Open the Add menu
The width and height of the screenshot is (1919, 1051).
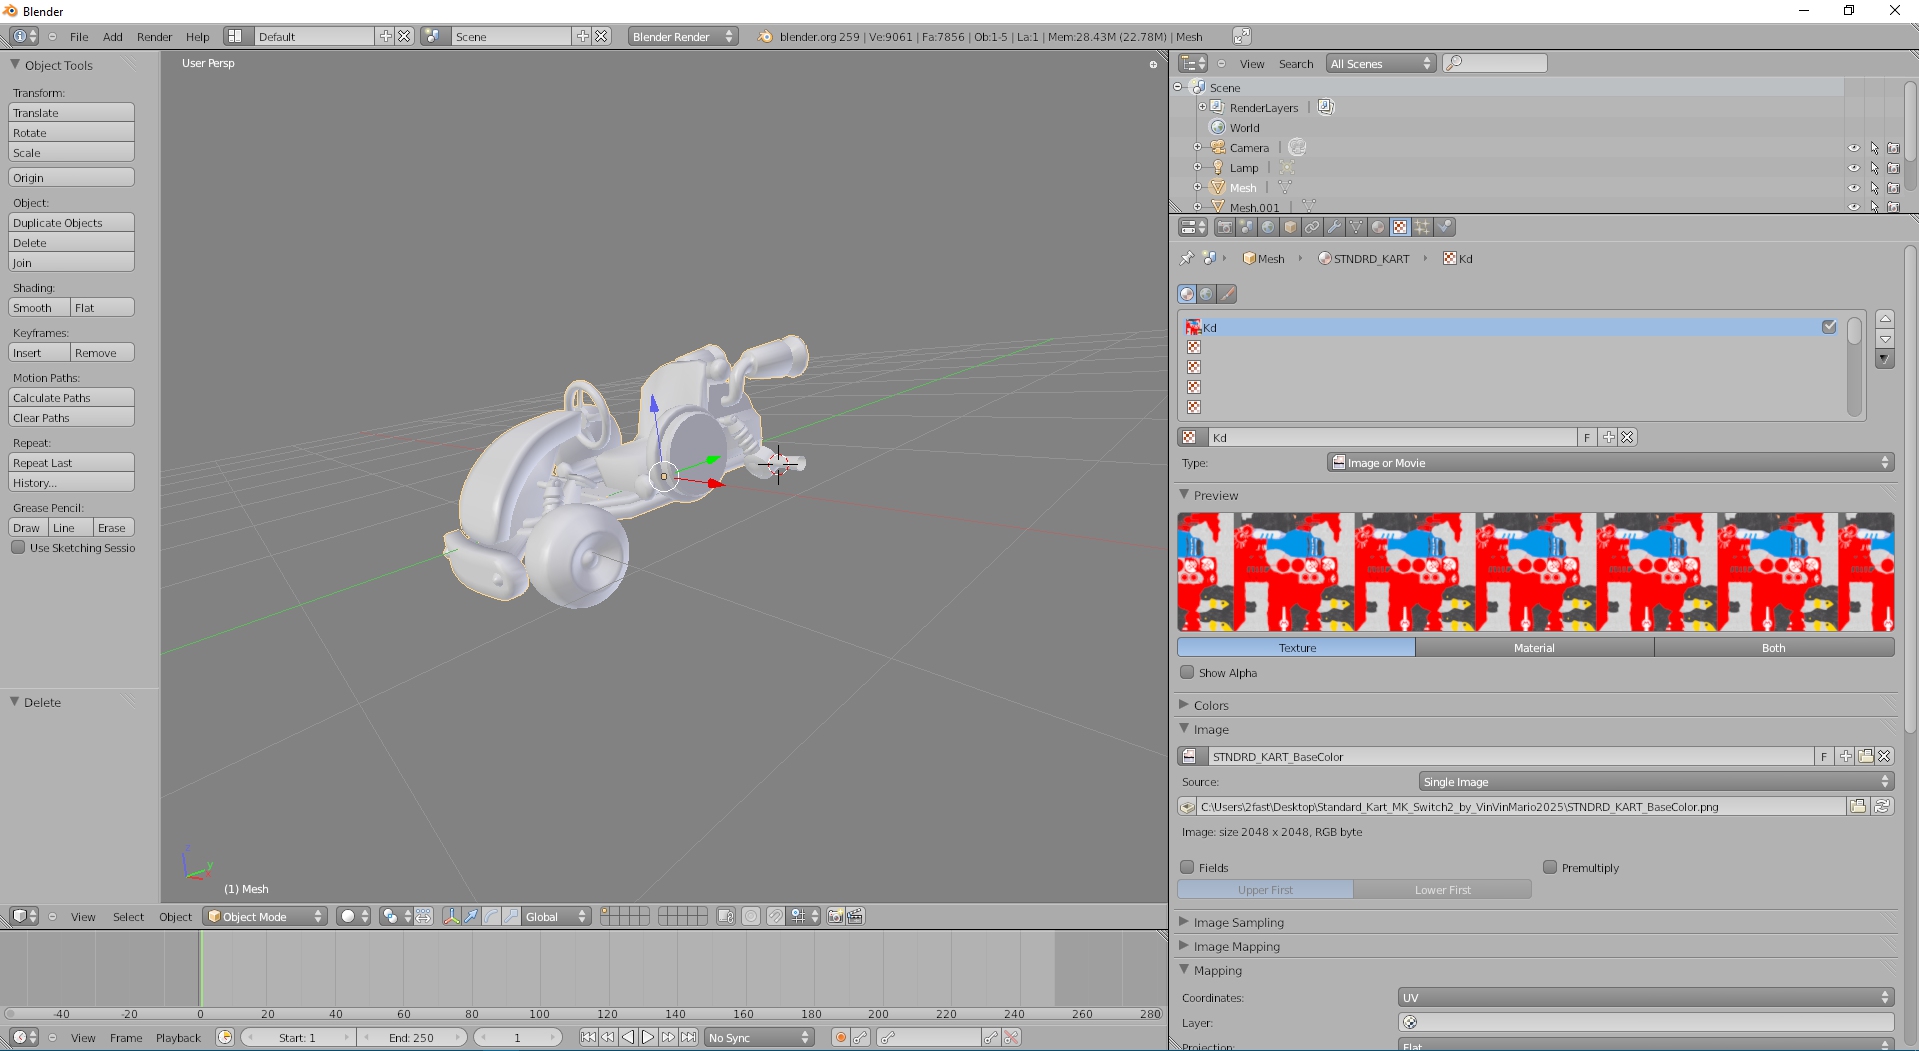point(113,36)
